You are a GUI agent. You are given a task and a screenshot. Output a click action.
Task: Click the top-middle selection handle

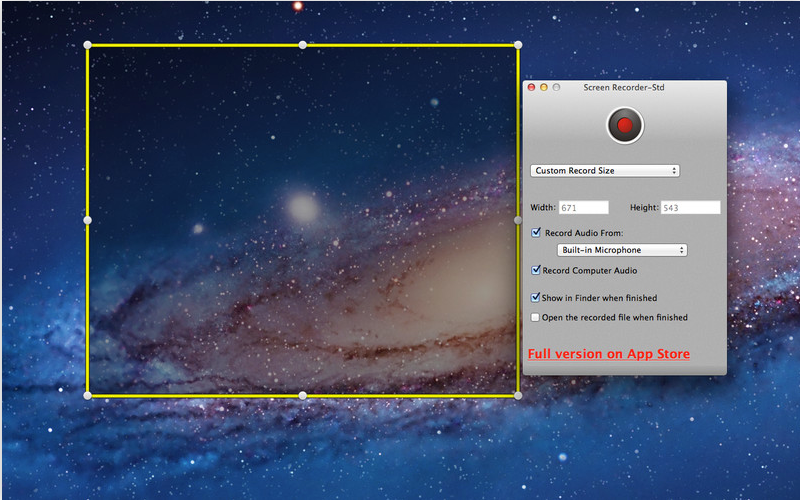pos(303,45)
